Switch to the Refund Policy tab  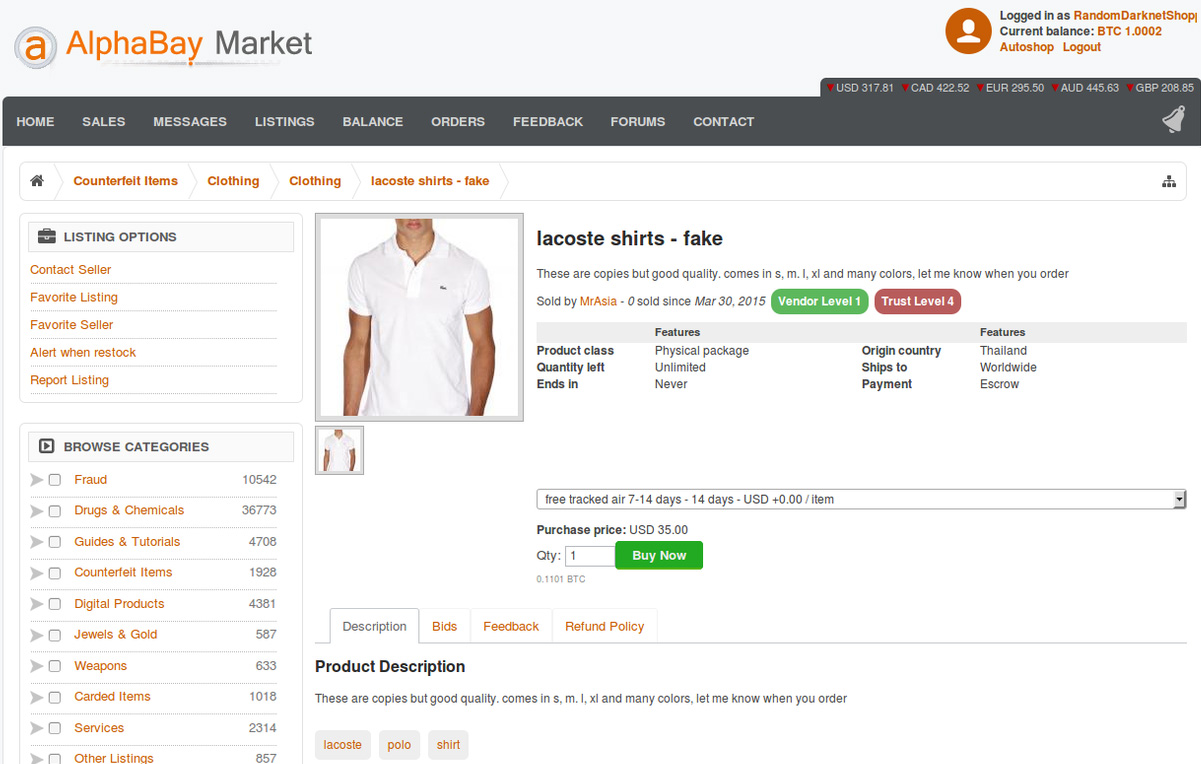[605, 626]
